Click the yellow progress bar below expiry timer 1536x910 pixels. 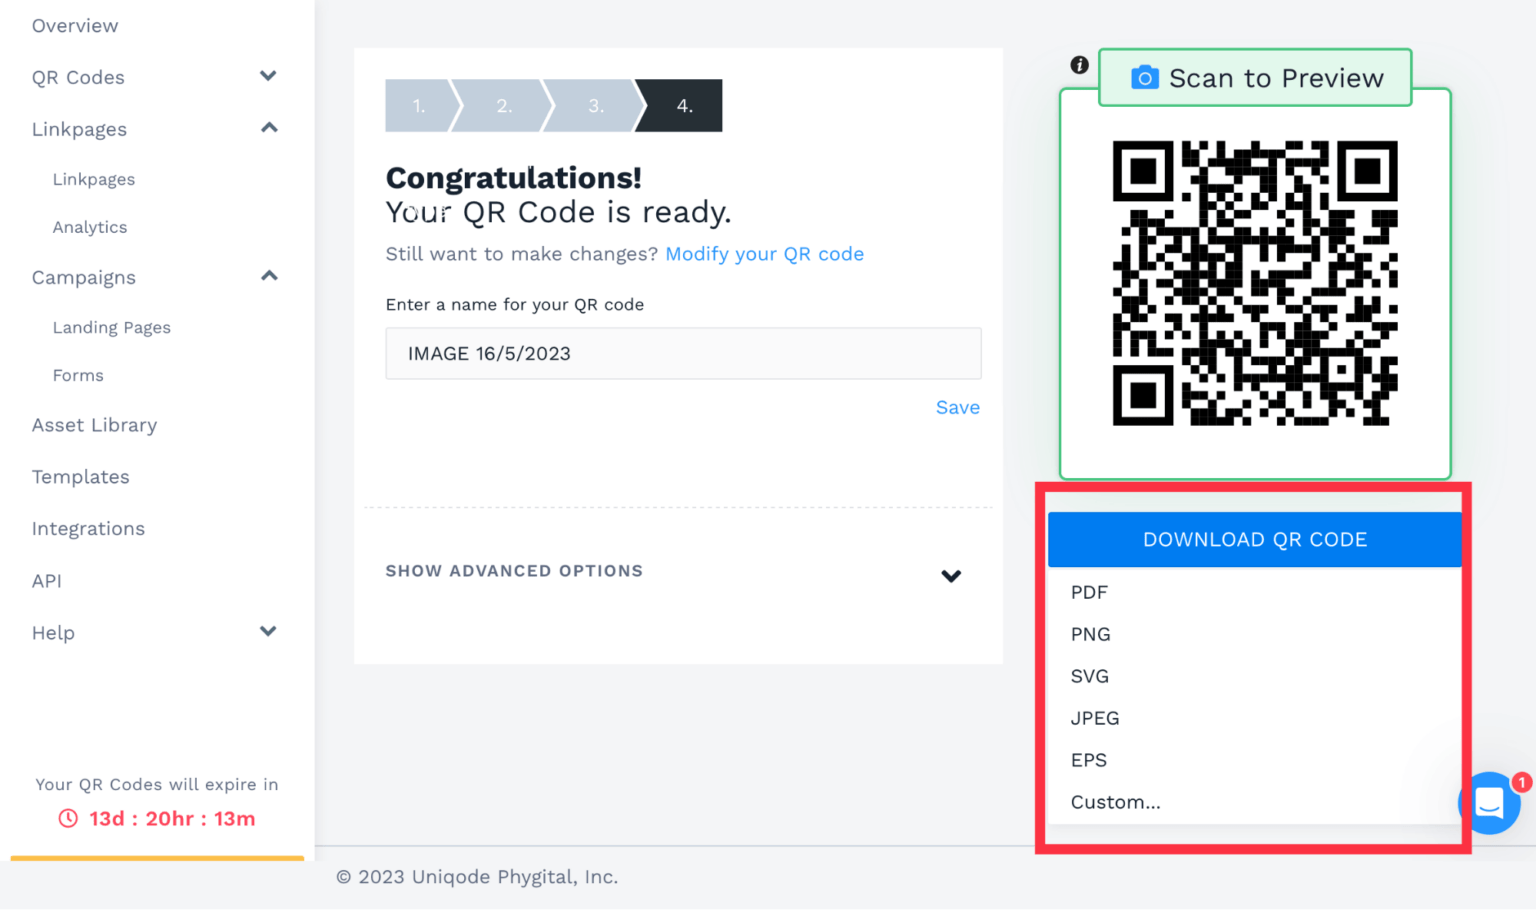(x=156, y=858)
